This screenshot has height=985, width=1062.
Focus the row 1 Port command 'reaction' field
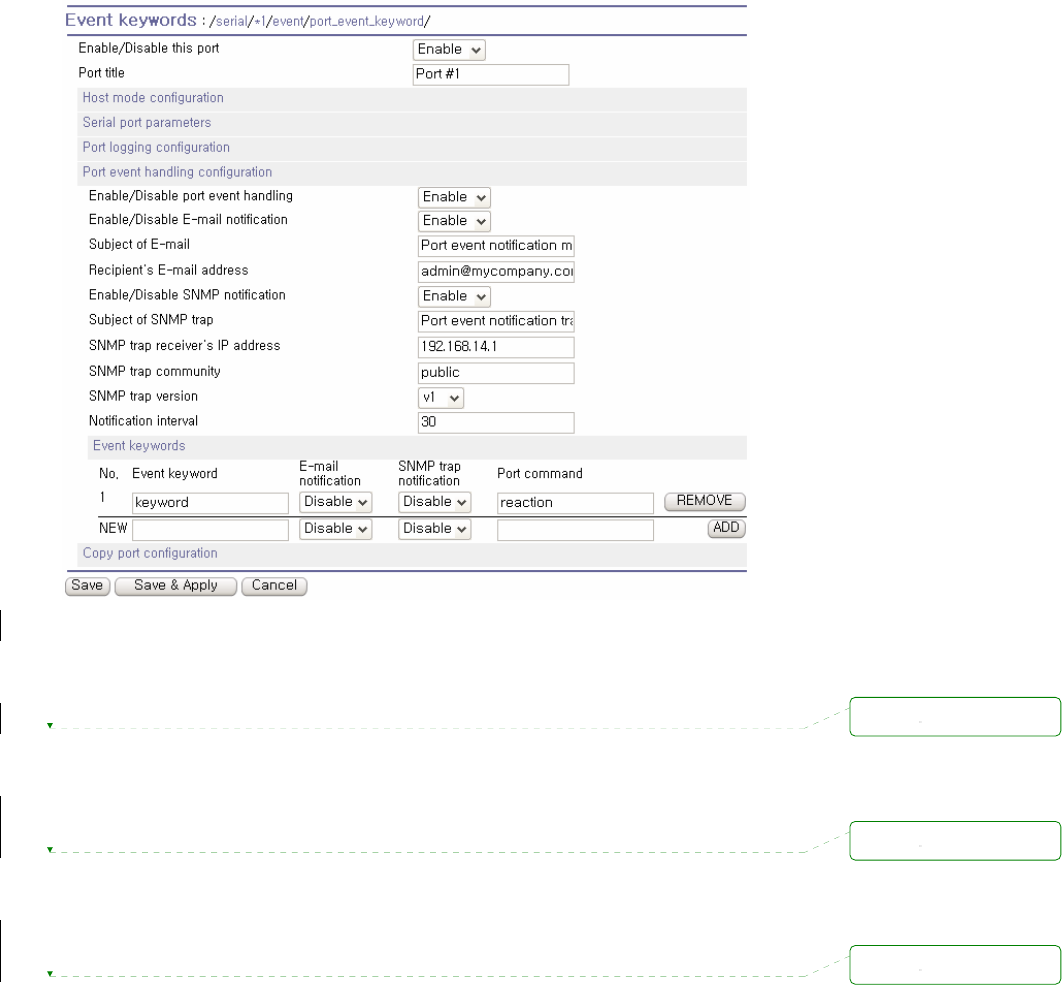[x=575, y=503]
